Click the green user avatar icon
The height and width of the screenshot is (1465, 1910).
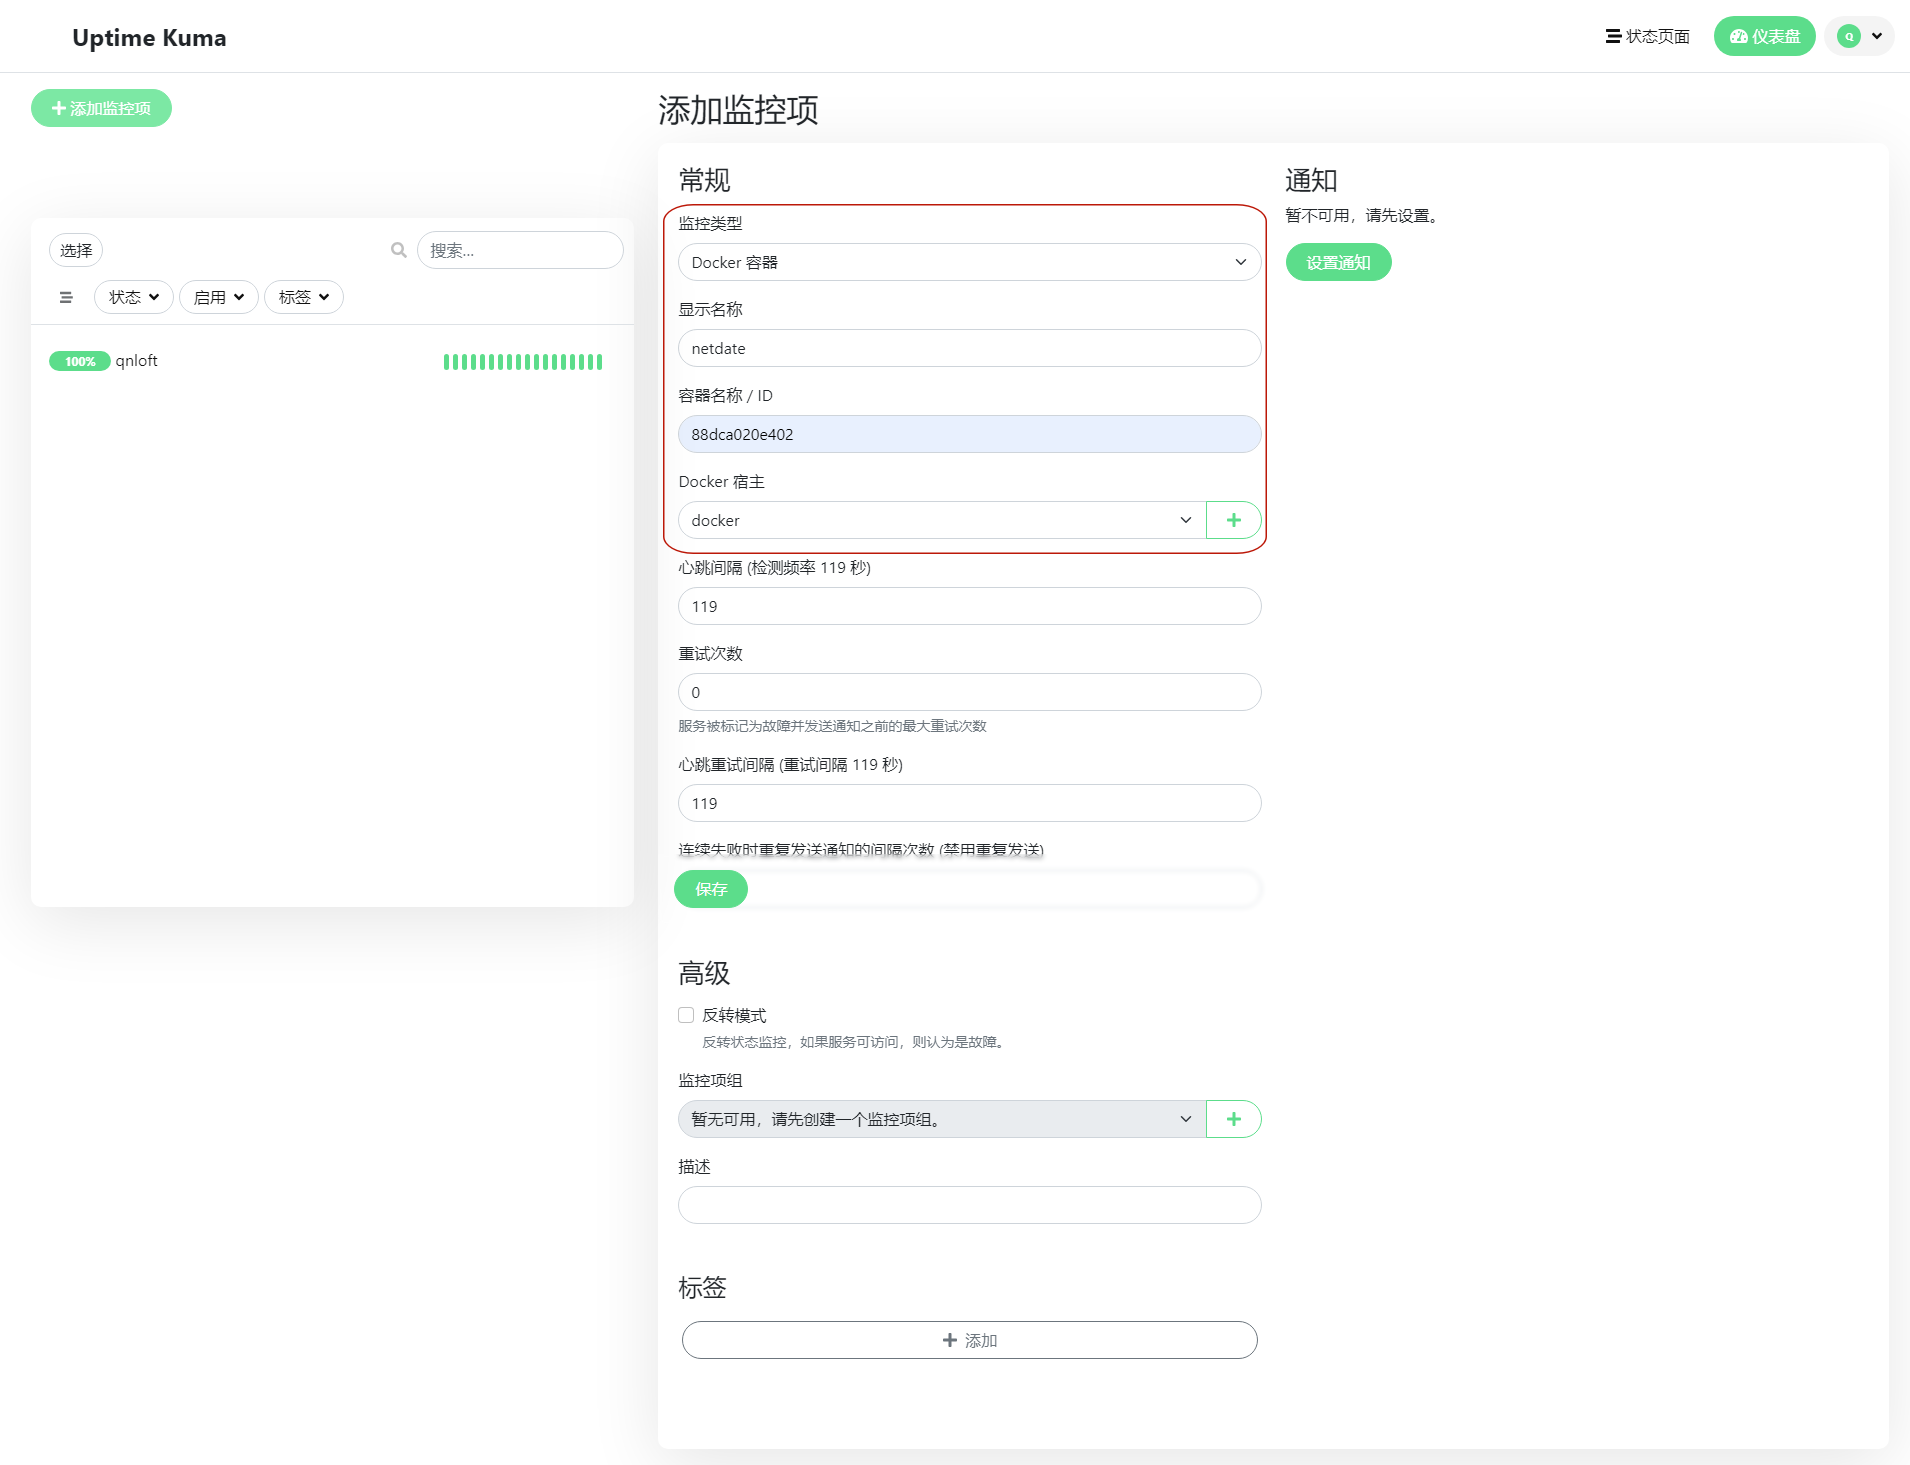[x=1849, y=36]
